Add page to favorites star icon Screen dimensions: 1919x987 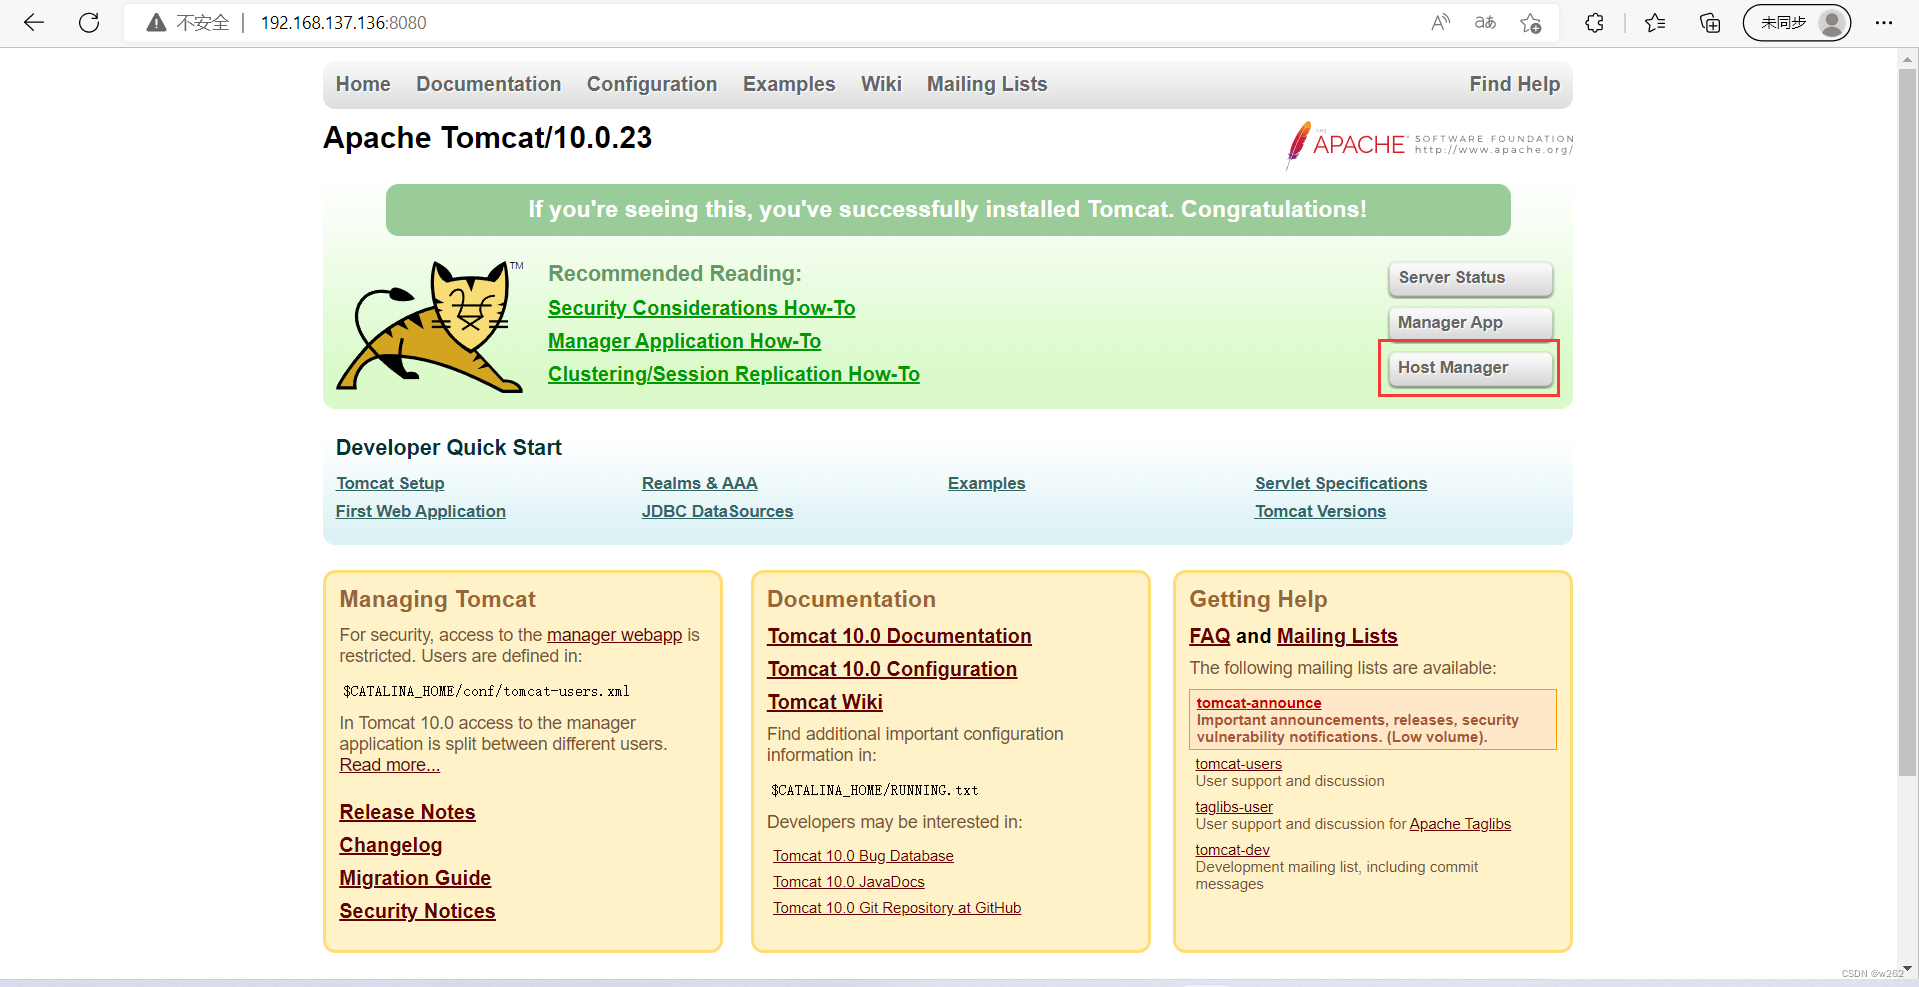pyautogui.click(x=1530, y=22)
